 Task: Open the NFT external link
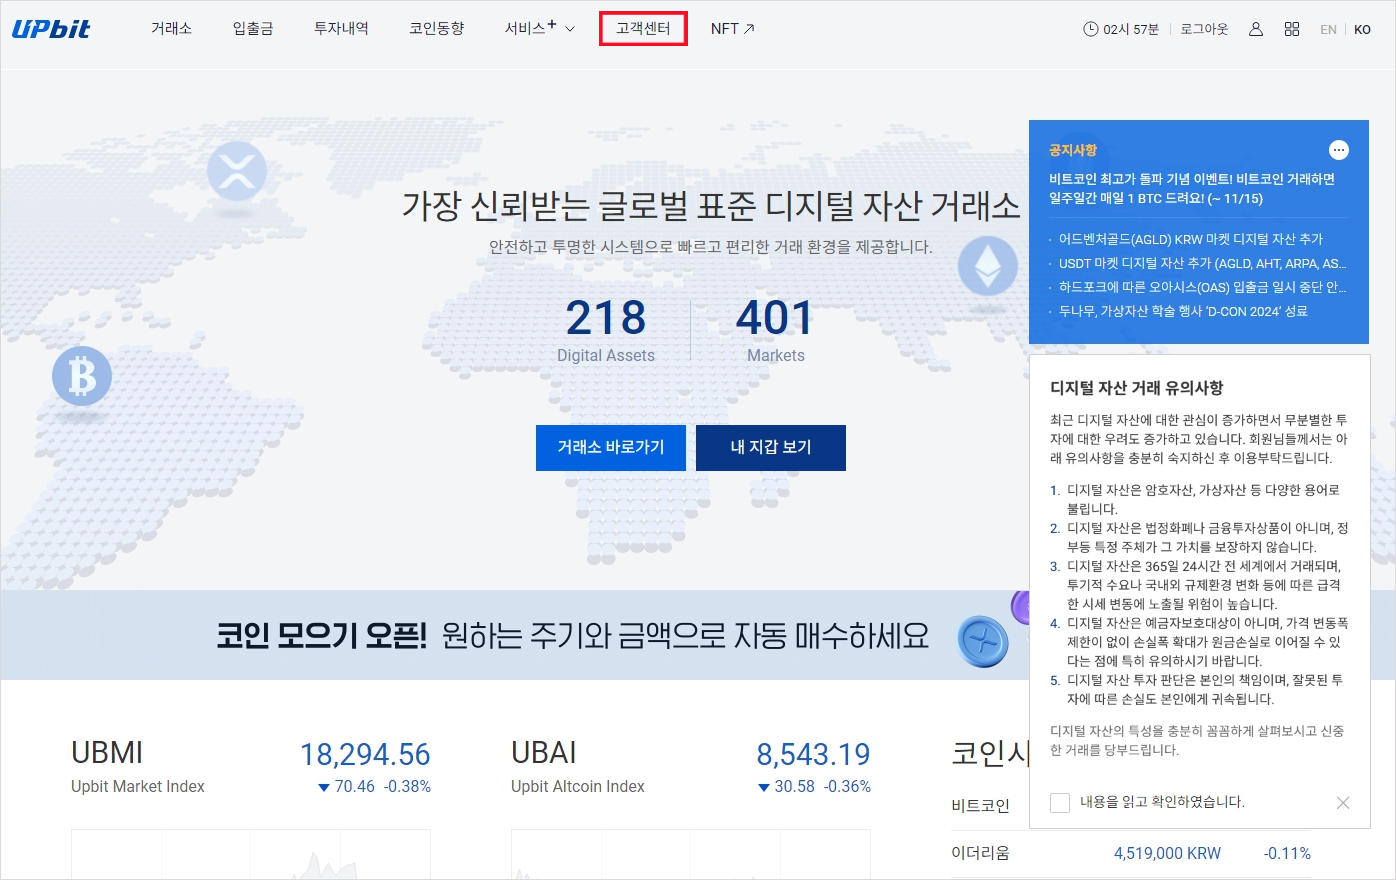(732, 29)
